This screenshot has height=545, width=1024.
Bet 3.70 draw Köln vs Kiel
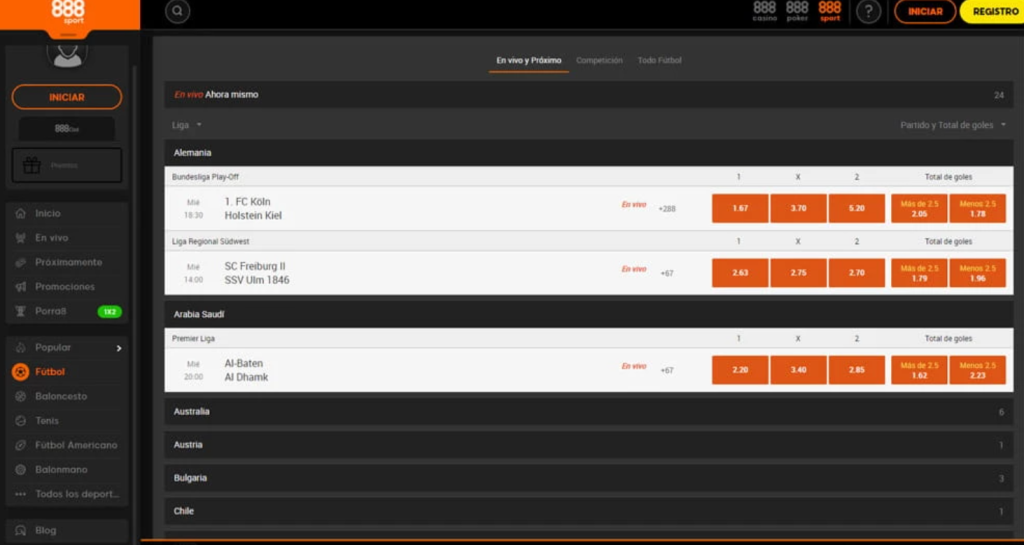coord(798,209)
